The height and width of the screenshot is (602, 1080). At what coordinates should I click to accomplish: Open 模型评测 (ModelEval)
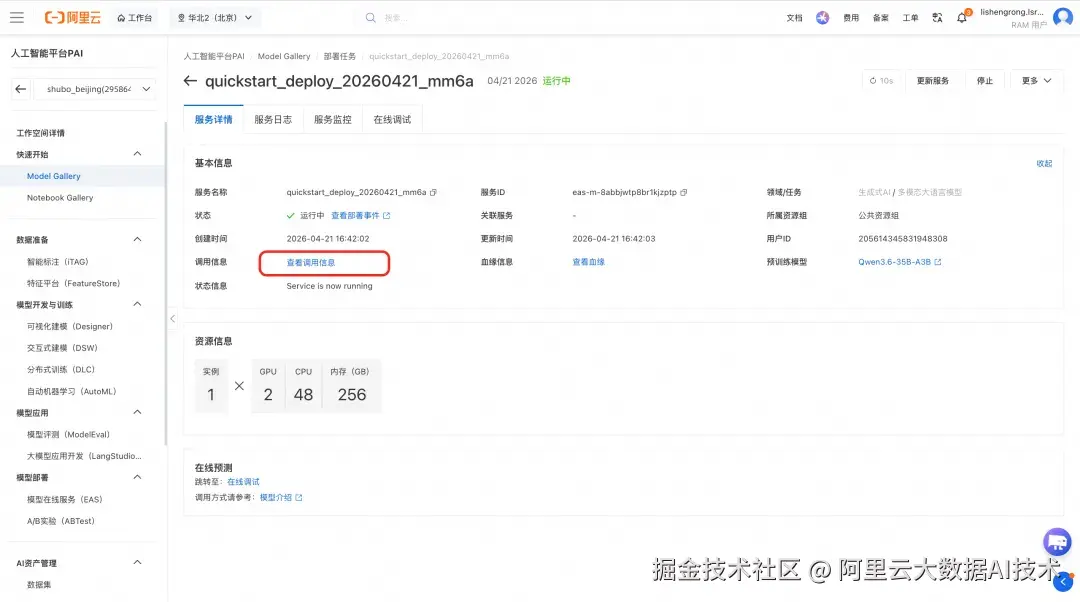click(68, 435)
